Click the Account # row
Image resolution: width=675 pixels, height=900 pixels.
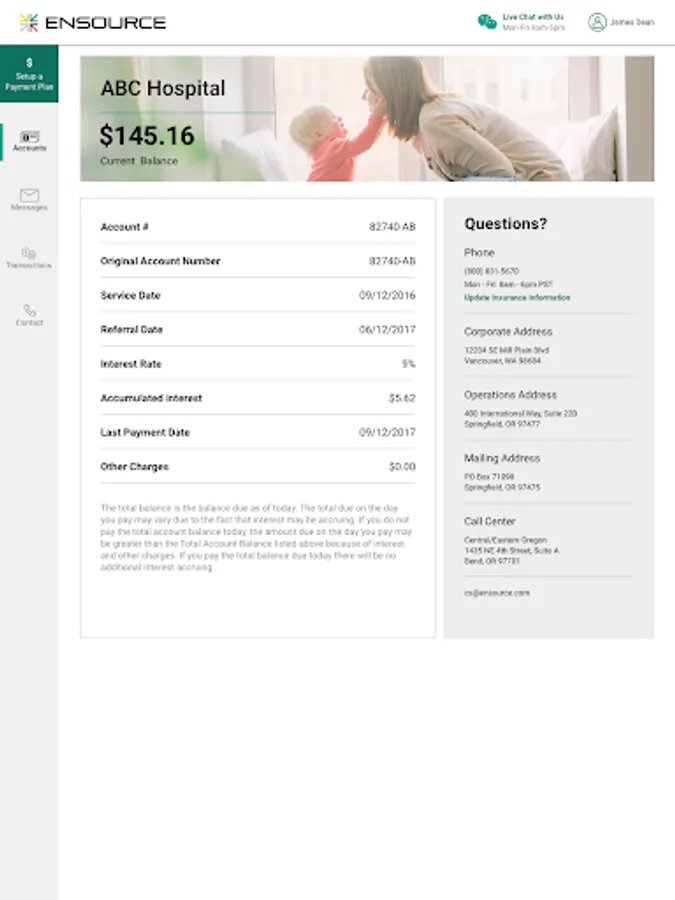(x=258, y=227)
